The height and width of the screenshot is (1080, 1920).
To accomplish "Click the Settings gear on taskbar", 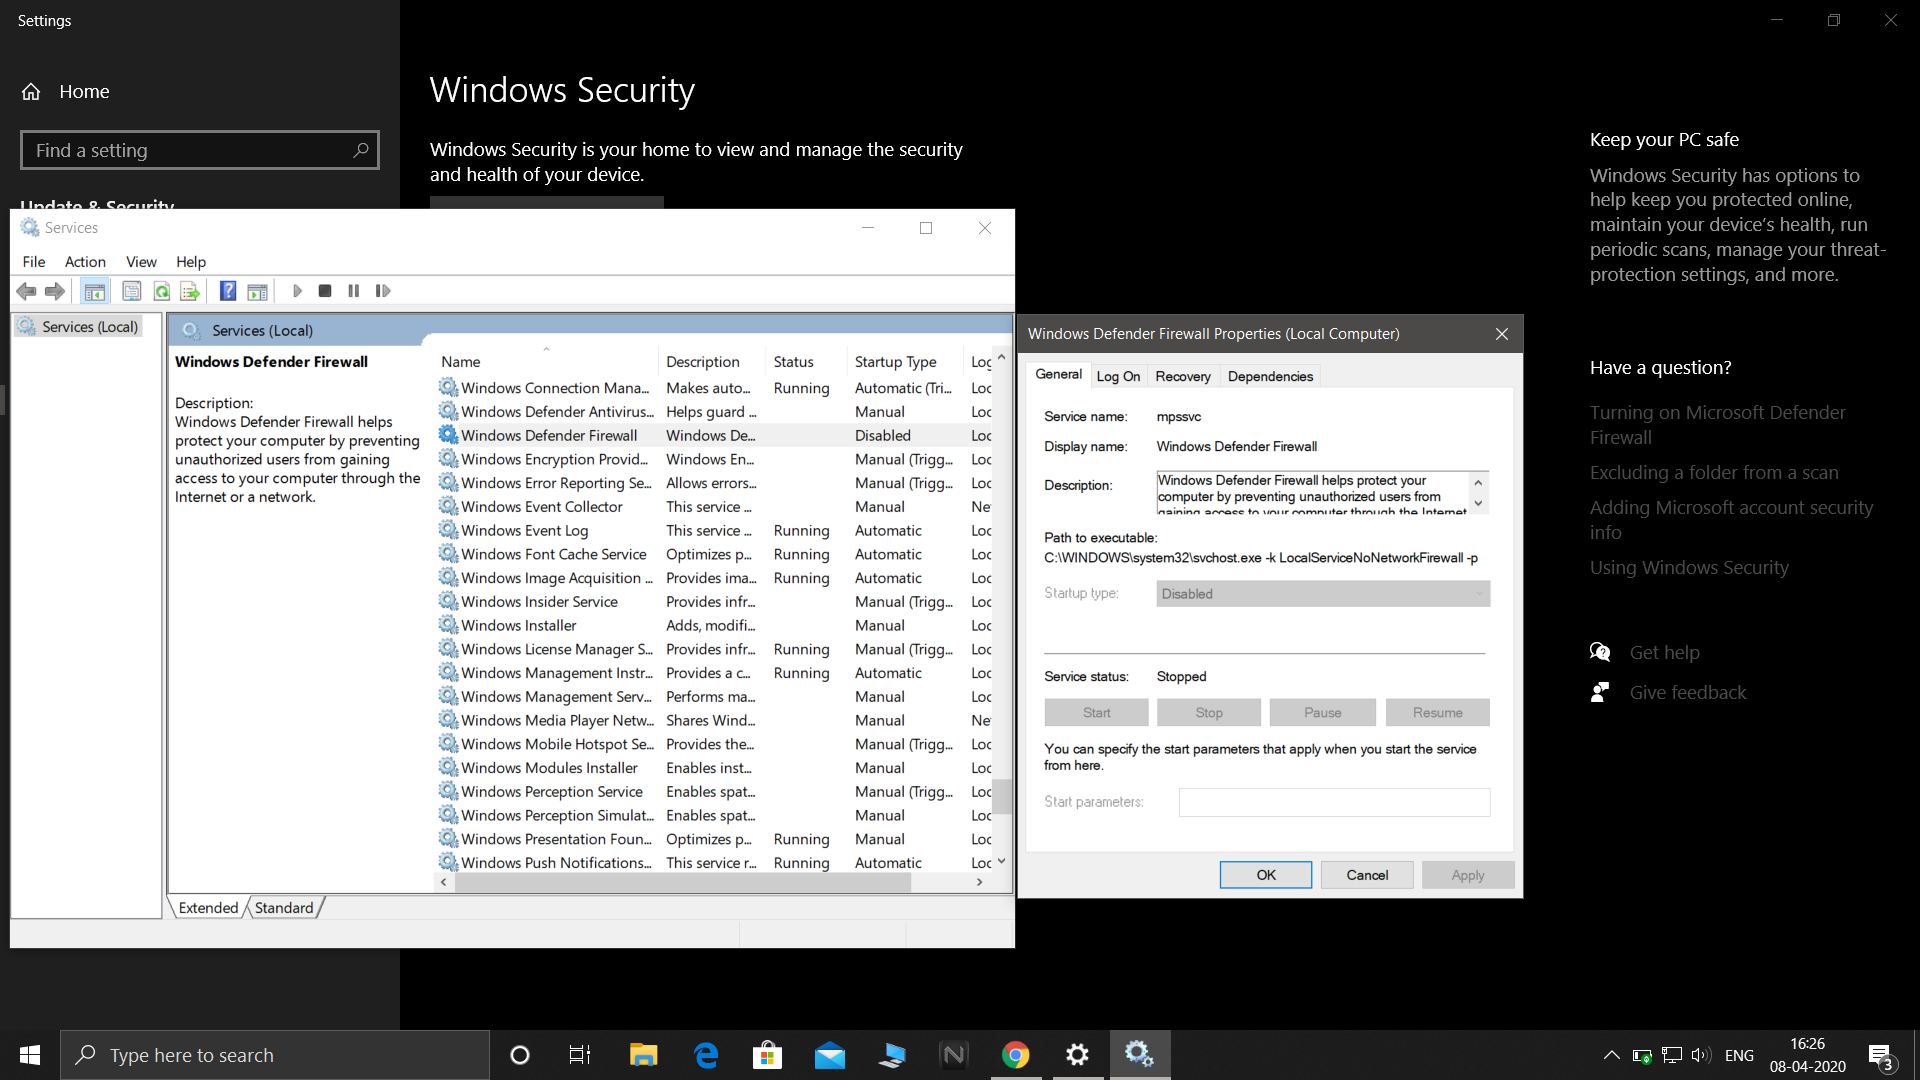I will tap(1077, 1055).
